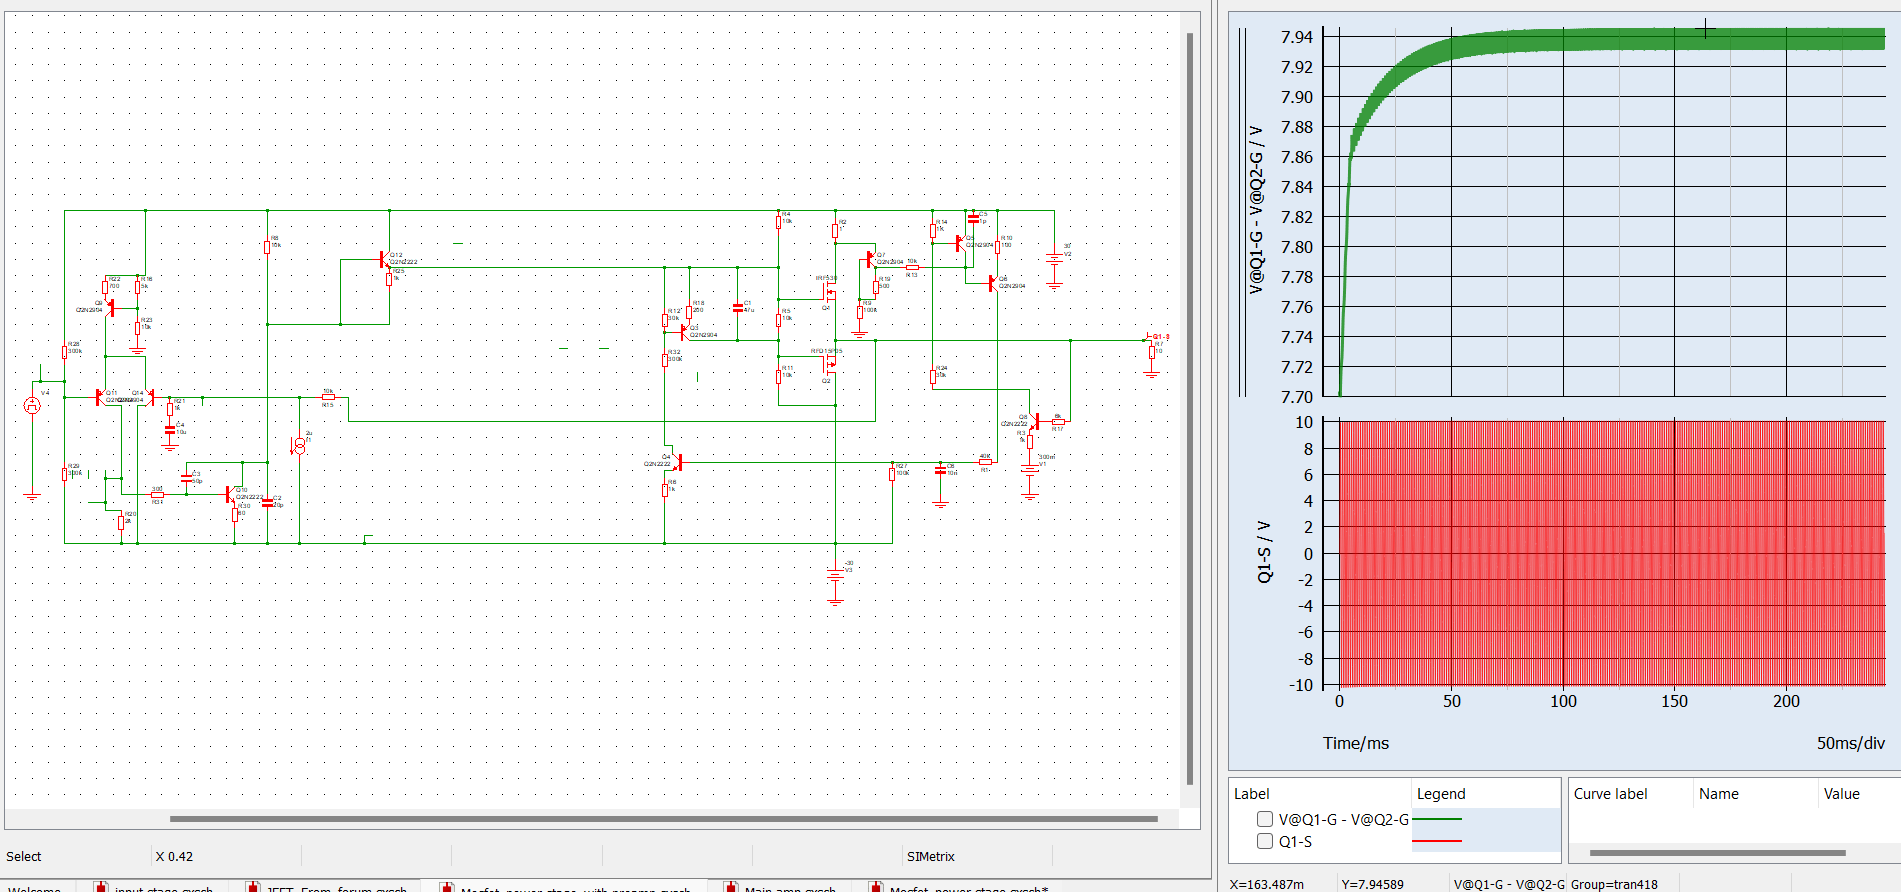Viewport: 1901px width, 892px height.
Task: Select resistor R22 (700) symbol
Action: pyautogui.click(x=105, y=287)
